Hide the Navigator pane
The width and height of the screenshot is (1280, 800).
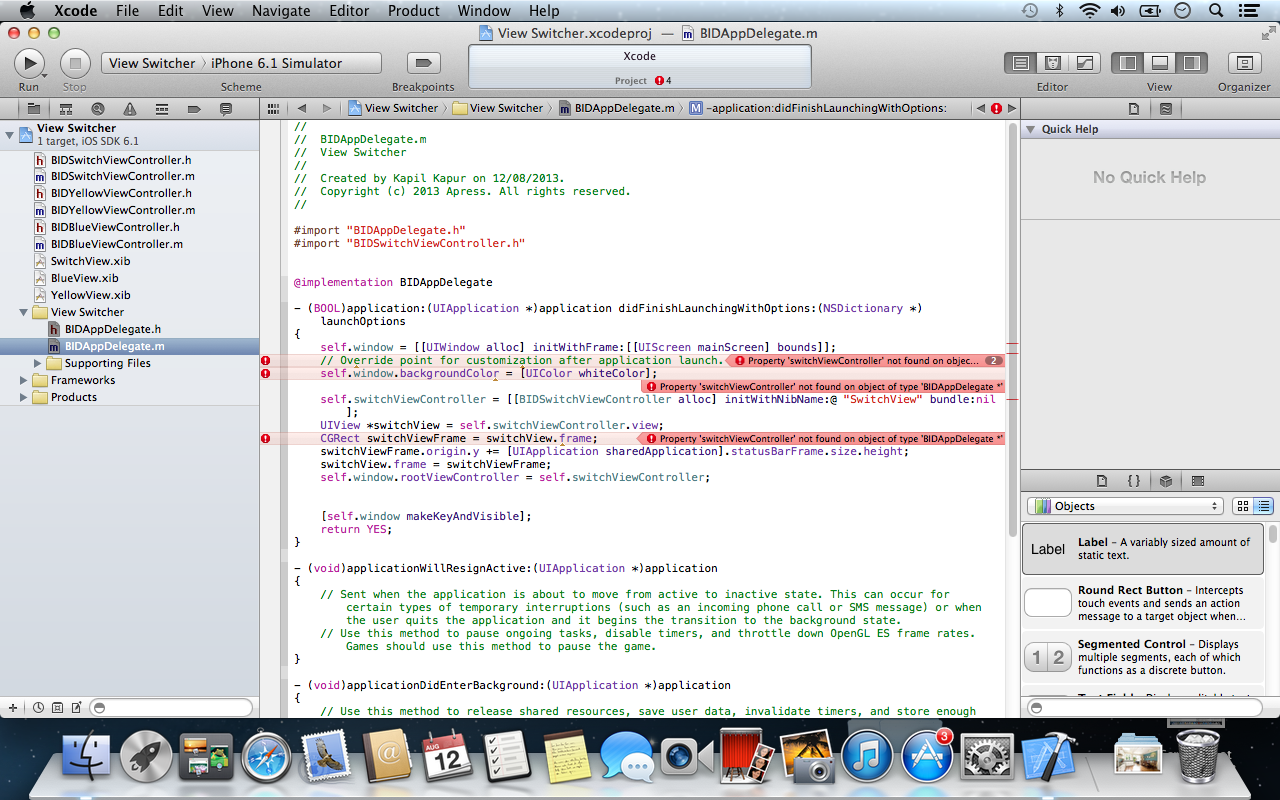click(1128, 63)
